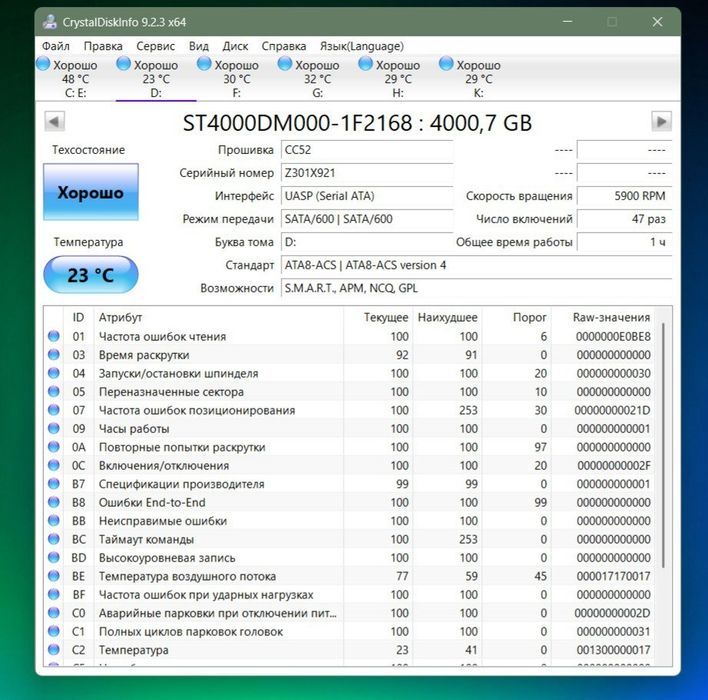Select the K: disk tab
This screenshot has height=700, width=708.
click(x=479, y=78)
